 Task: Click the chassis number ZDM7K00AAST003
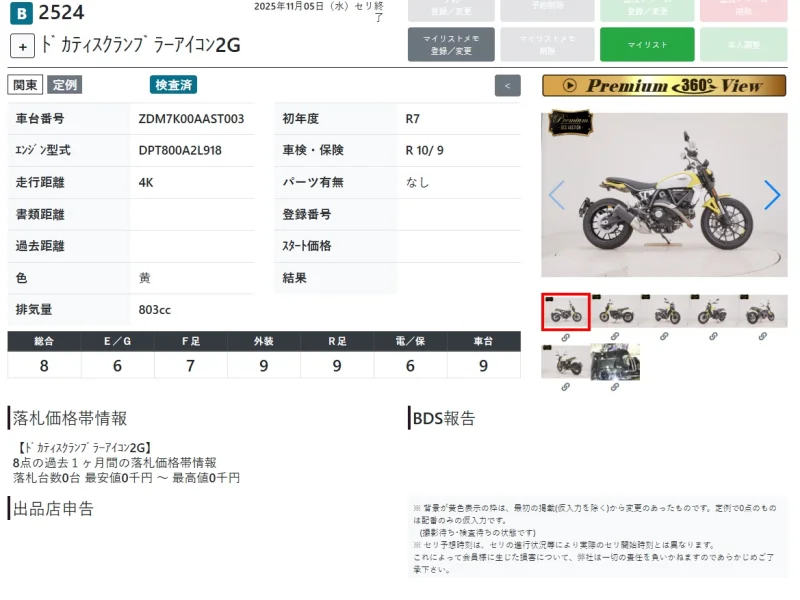(x=191, y=119)
